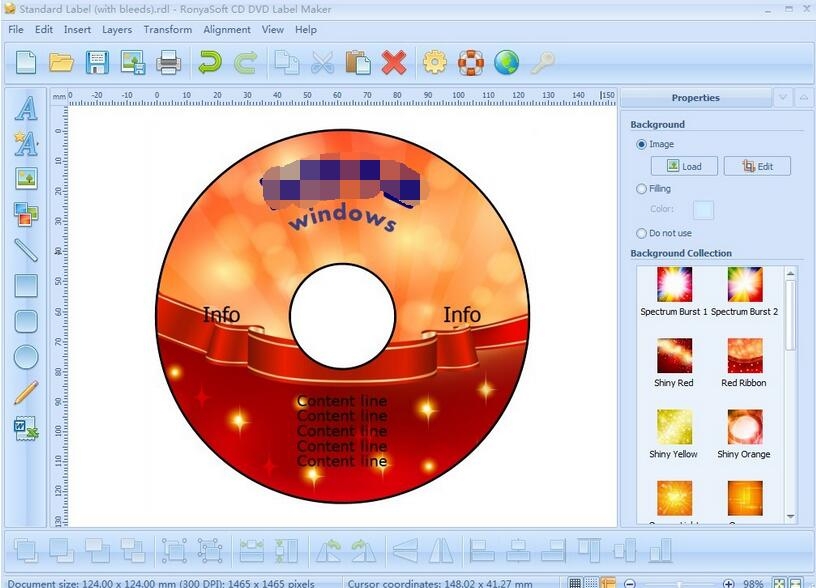Cut with the scissors icon
This screenshot has width=816, height=588.
pos(323,63)
